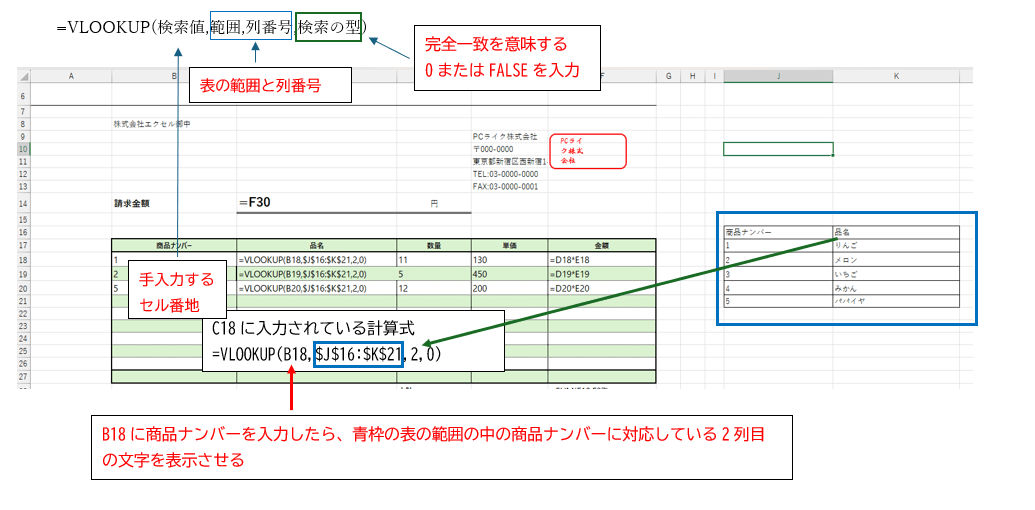Screen dimensions: 1035x510
Task: Click the みかん cell
Action: [896, 287]
